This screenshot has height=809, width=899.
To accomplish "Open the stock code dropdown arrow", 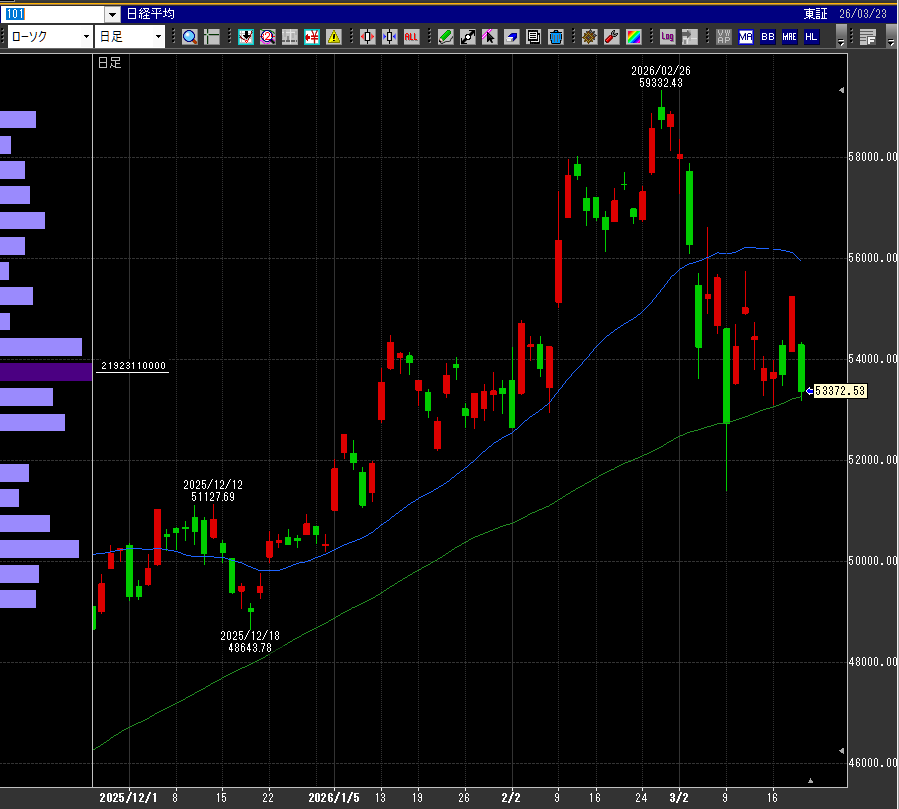I will pyautogui.click(x=112, y=14).
